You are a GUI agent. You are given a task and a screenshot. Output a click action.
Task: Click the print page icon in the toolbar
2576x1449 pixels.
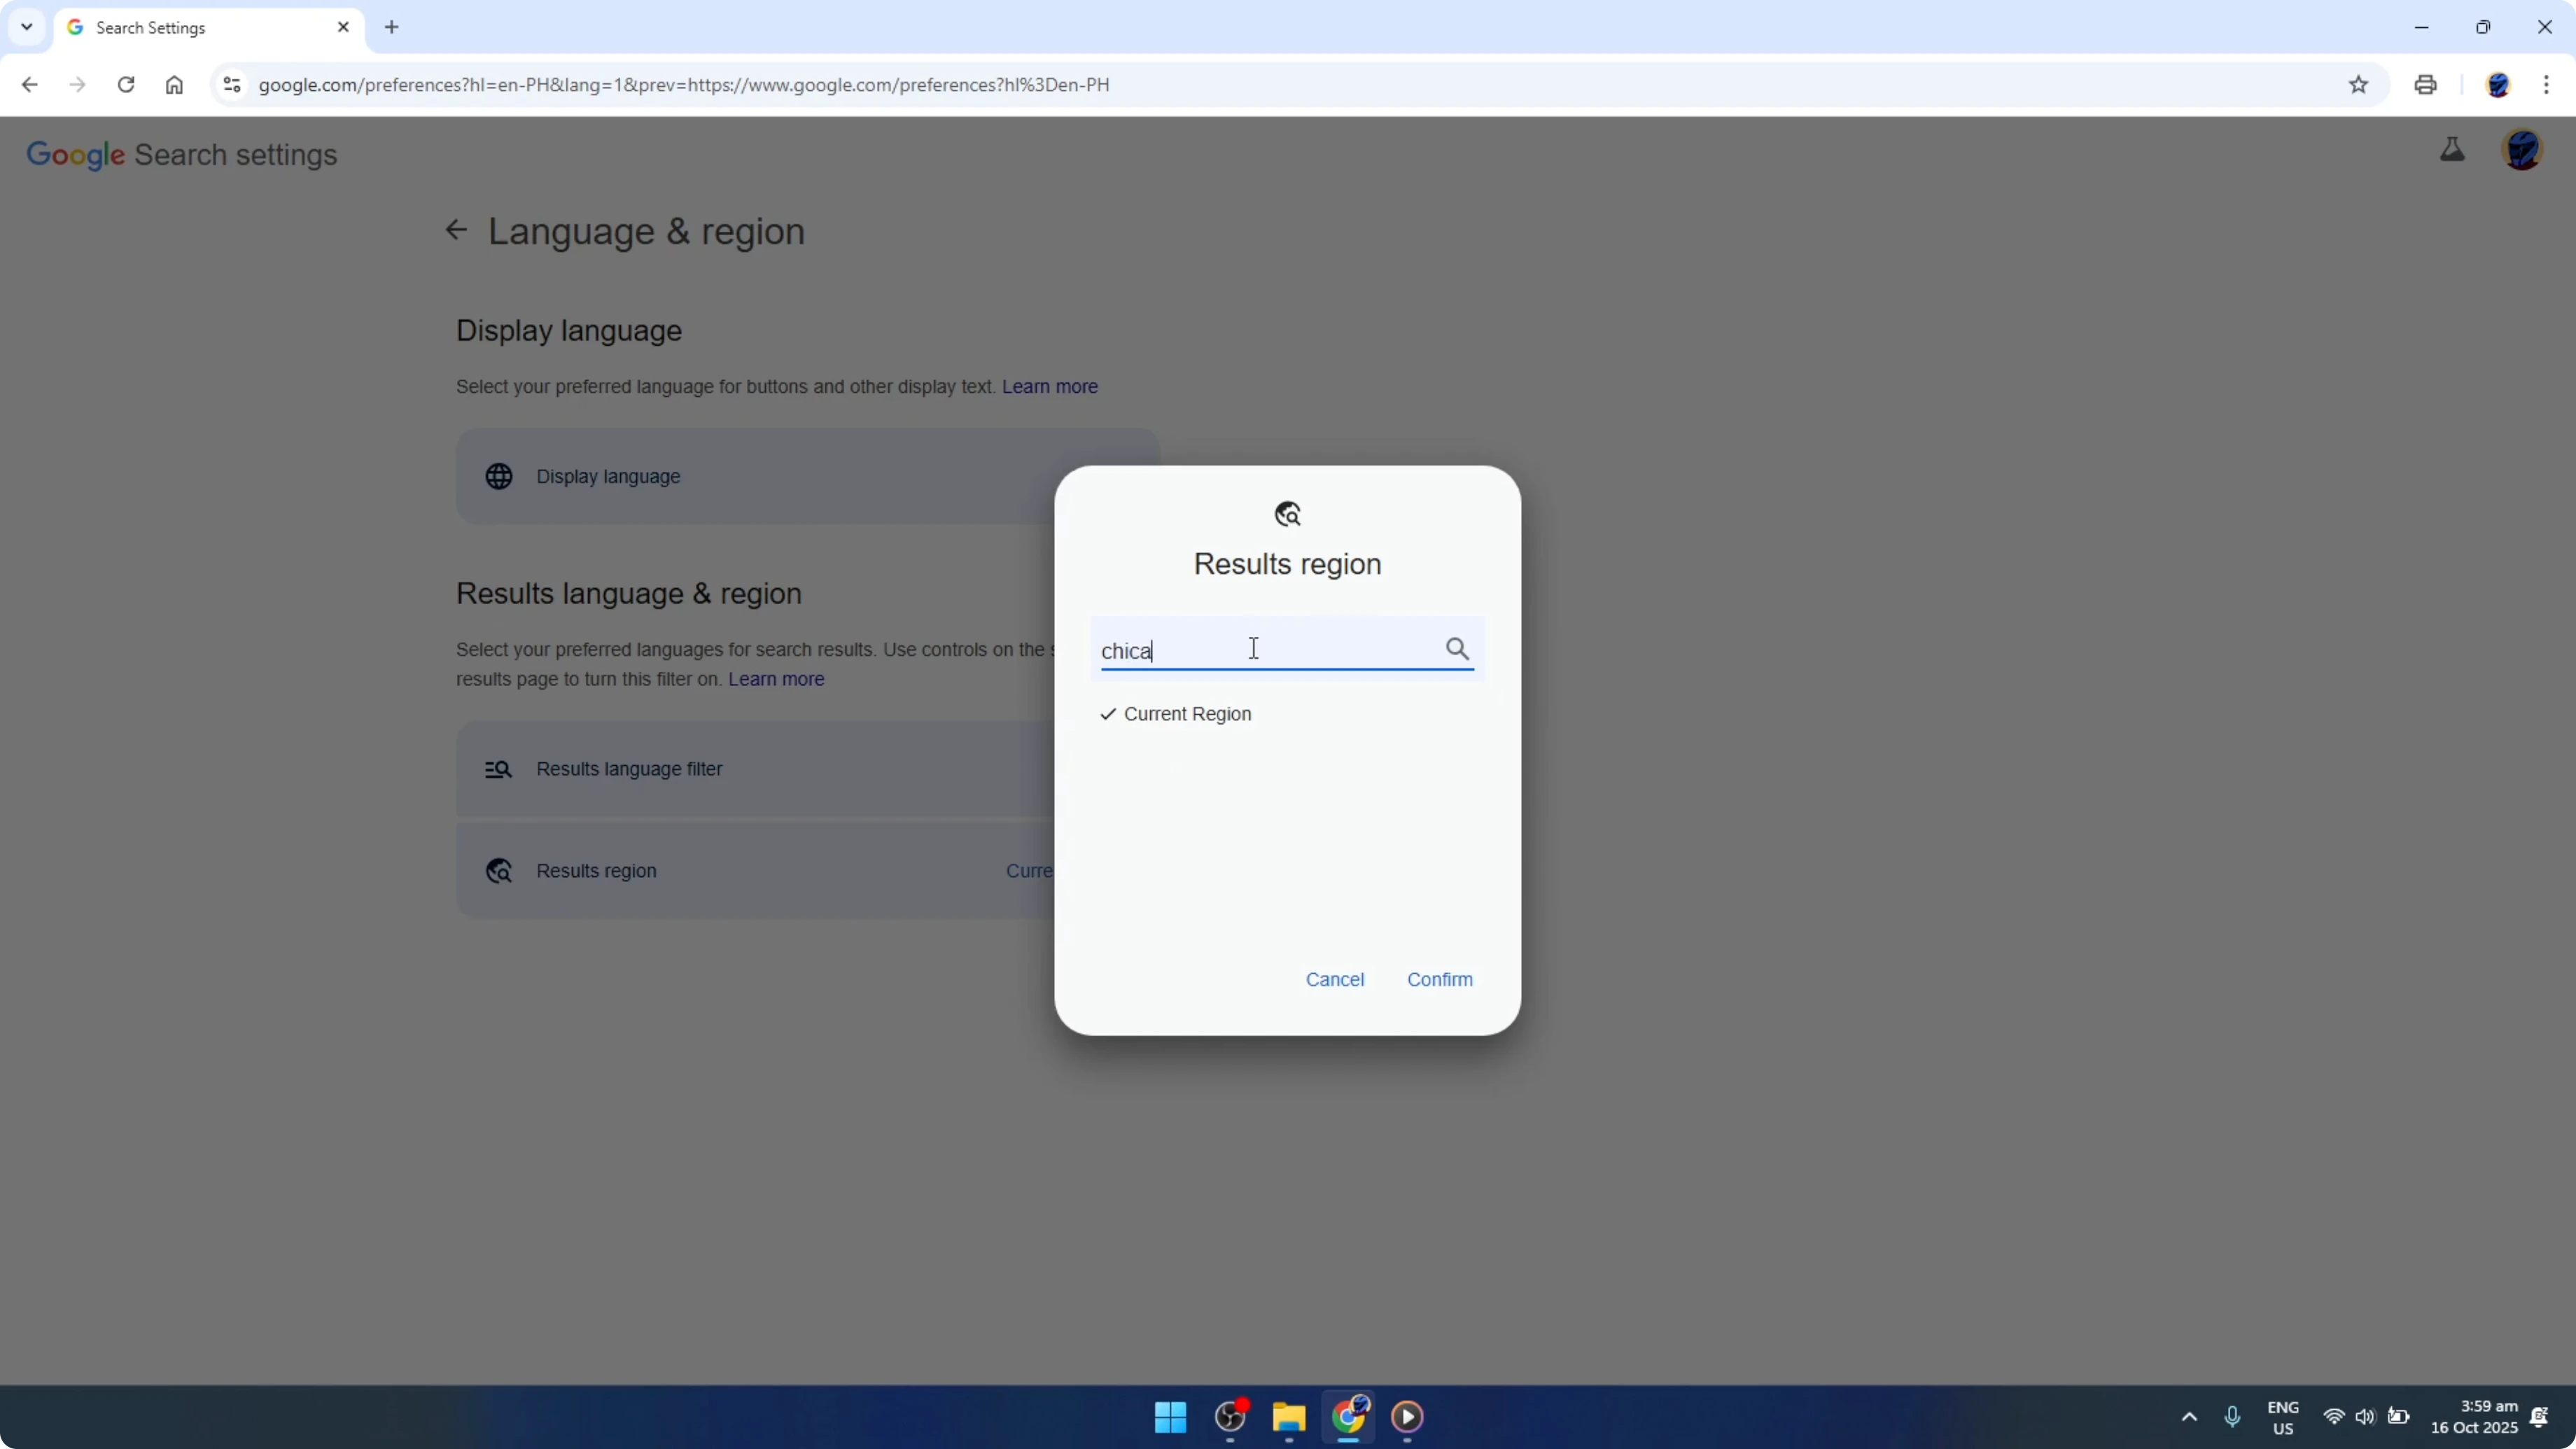click(x=2426, y=85)
